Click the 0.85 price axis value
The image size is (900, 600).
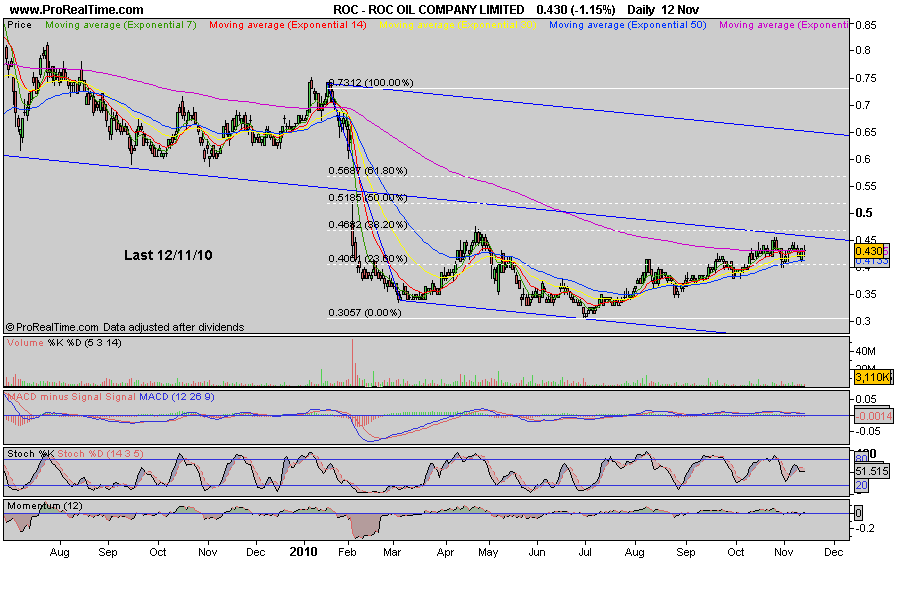866,25
